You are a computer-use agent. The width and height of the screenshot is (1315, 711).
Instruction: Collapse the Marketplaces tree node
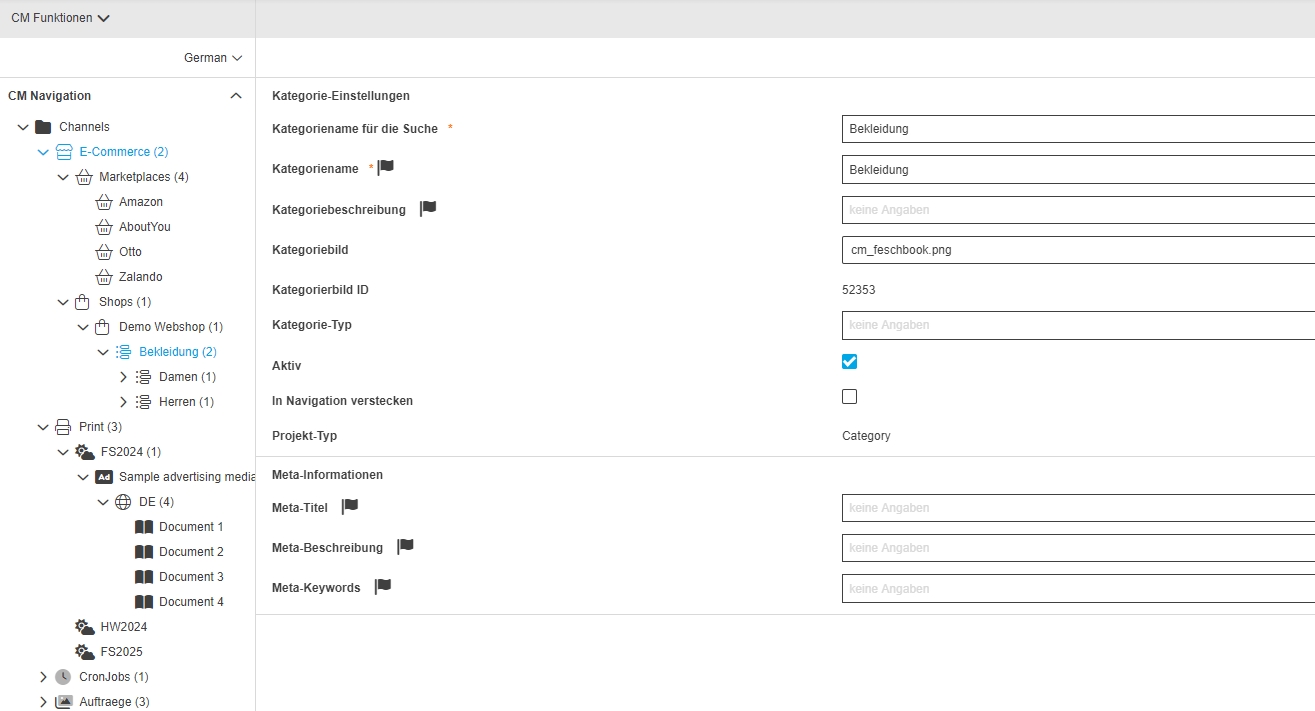click(63, 177)
